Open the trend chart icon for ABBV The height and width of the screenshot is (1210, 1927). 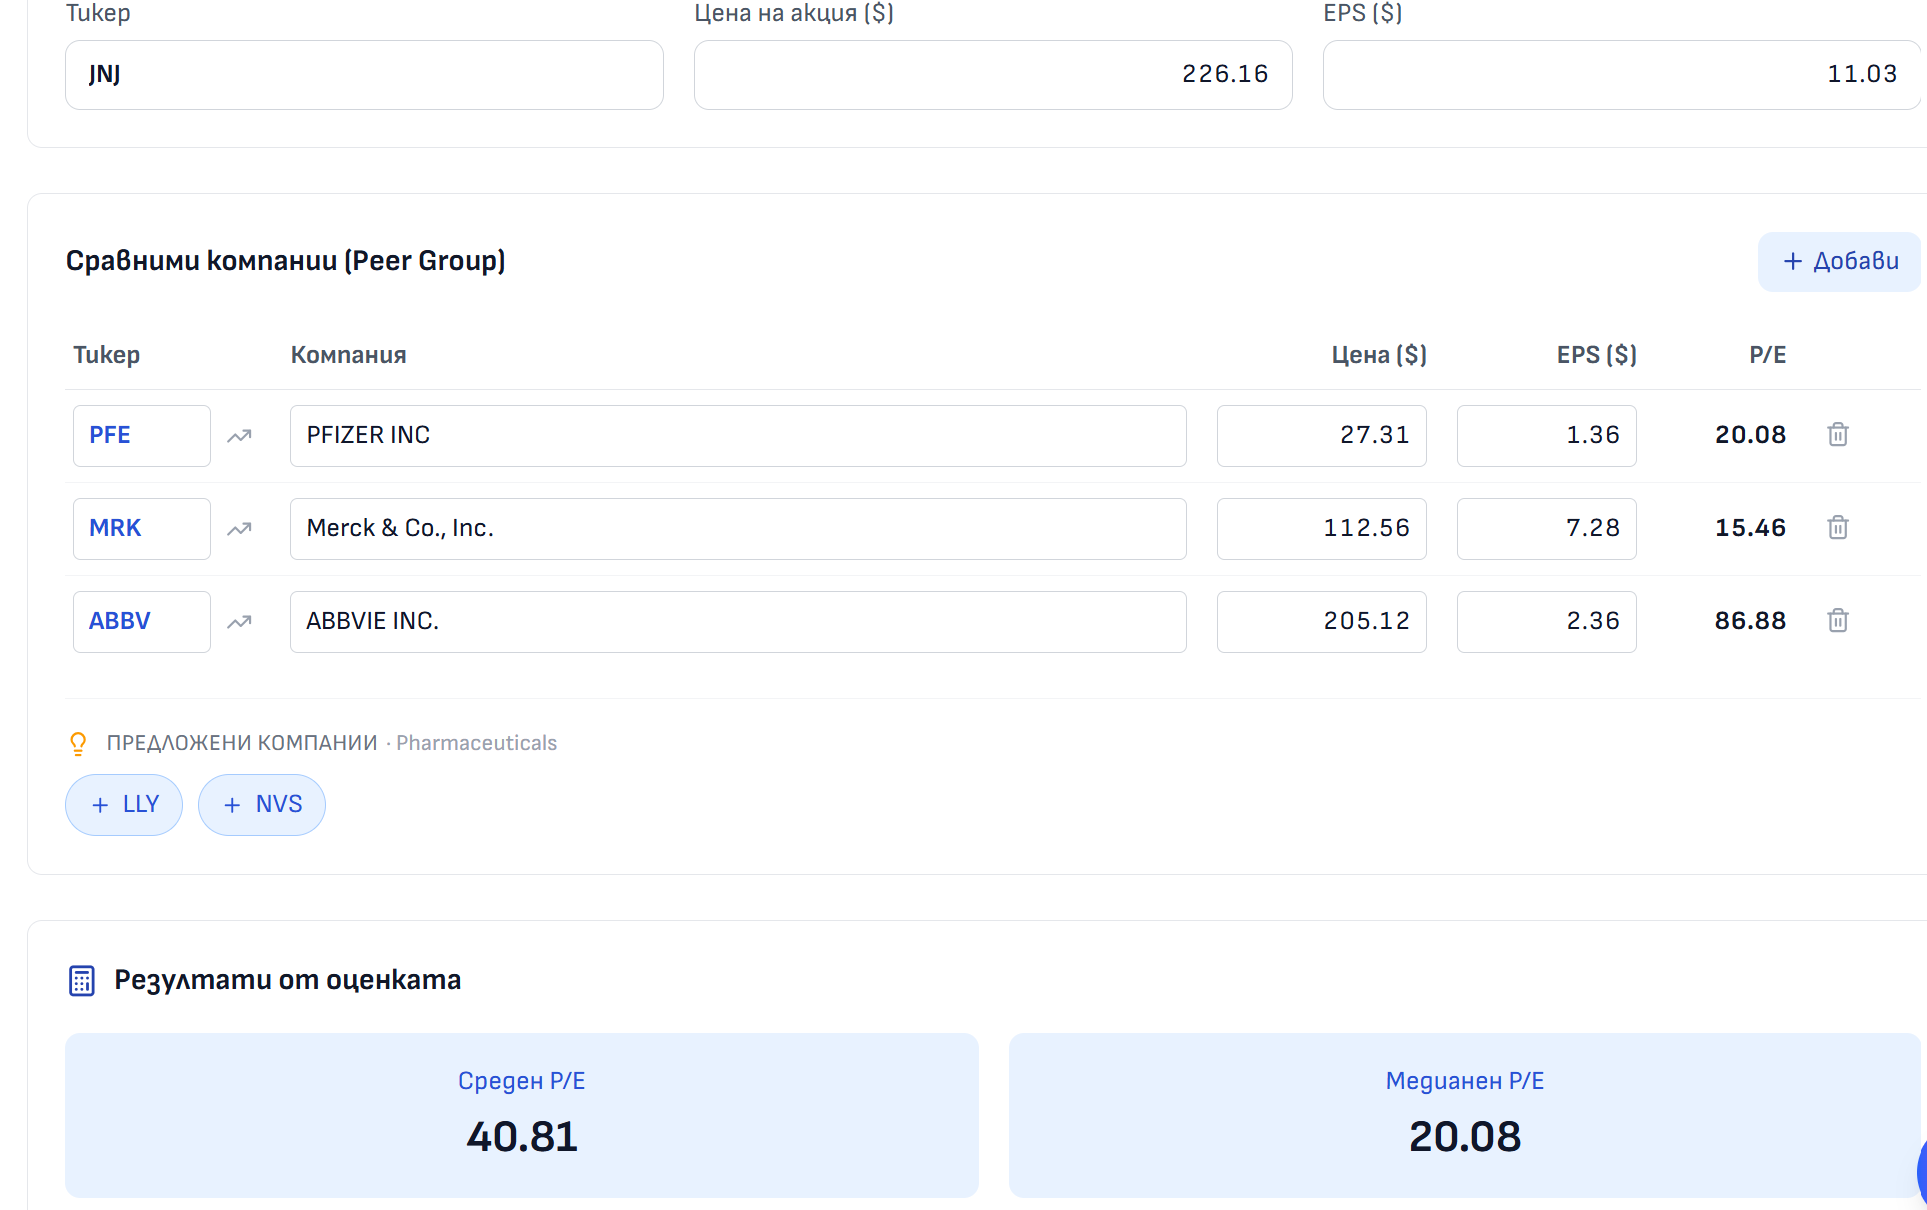click(x=239, y=622)
